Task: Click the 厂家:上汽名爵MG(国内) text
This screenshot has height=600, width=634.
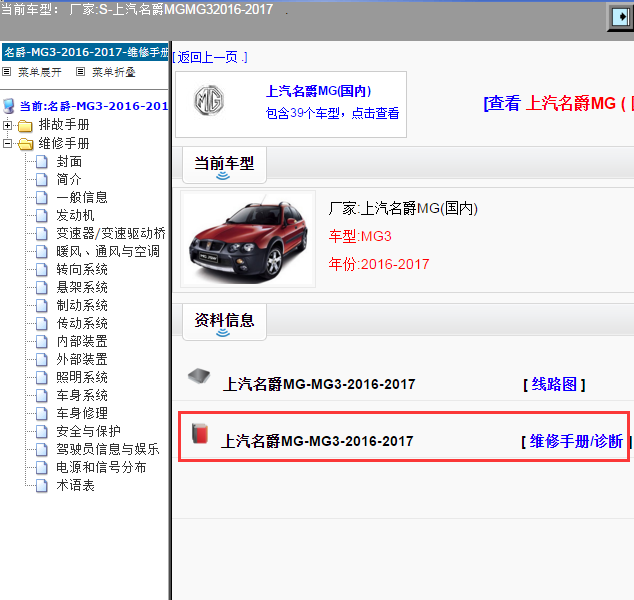Action: (x=403, y=209)
